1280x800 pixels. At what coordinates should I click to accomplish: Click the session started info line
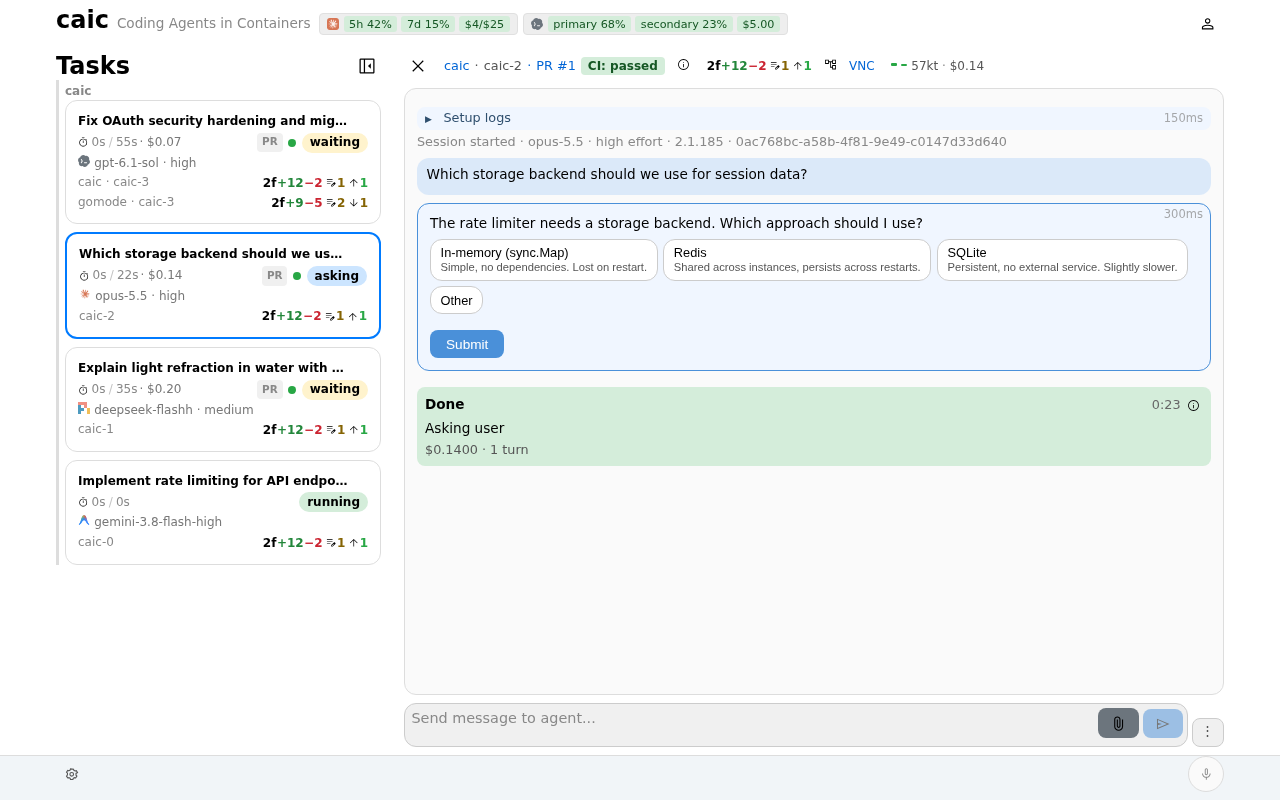(x=712, y=142)
